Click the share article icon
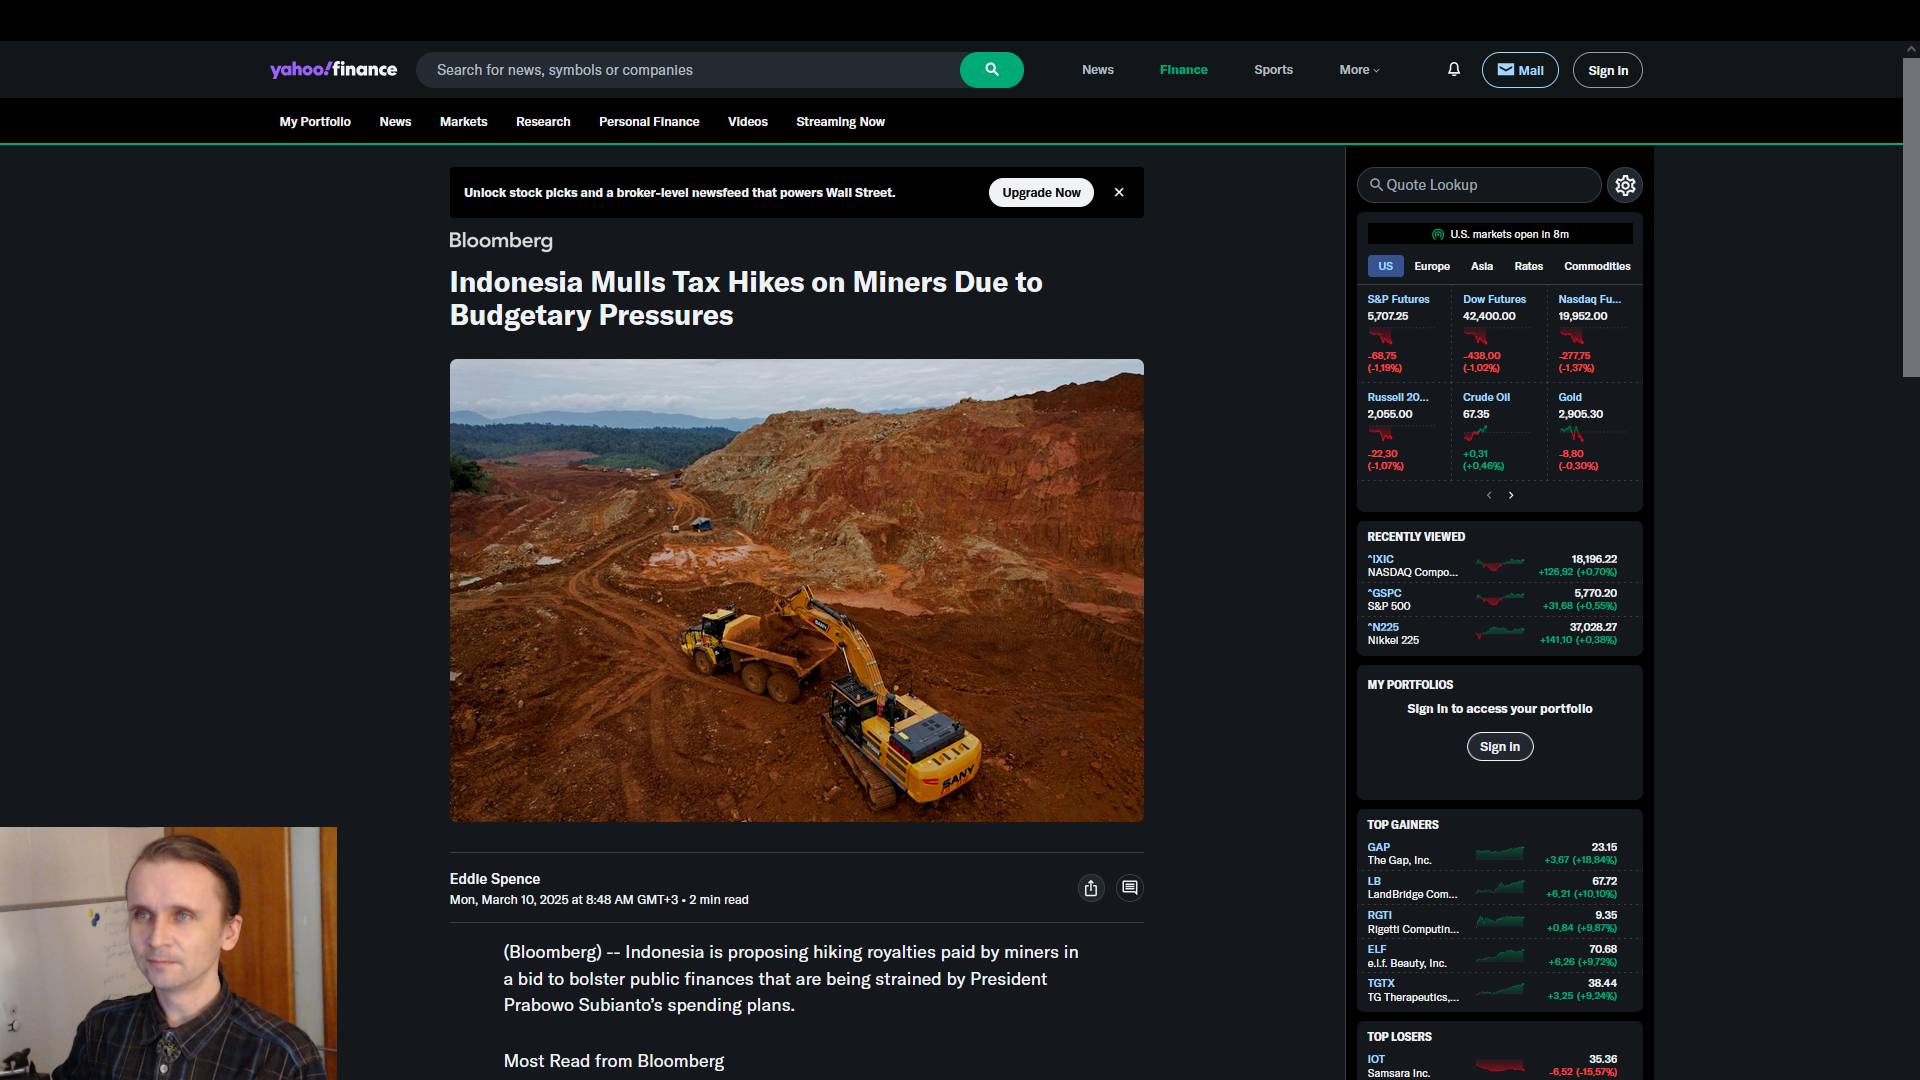This screenshot has width=1920, height=1080. 1091,888
